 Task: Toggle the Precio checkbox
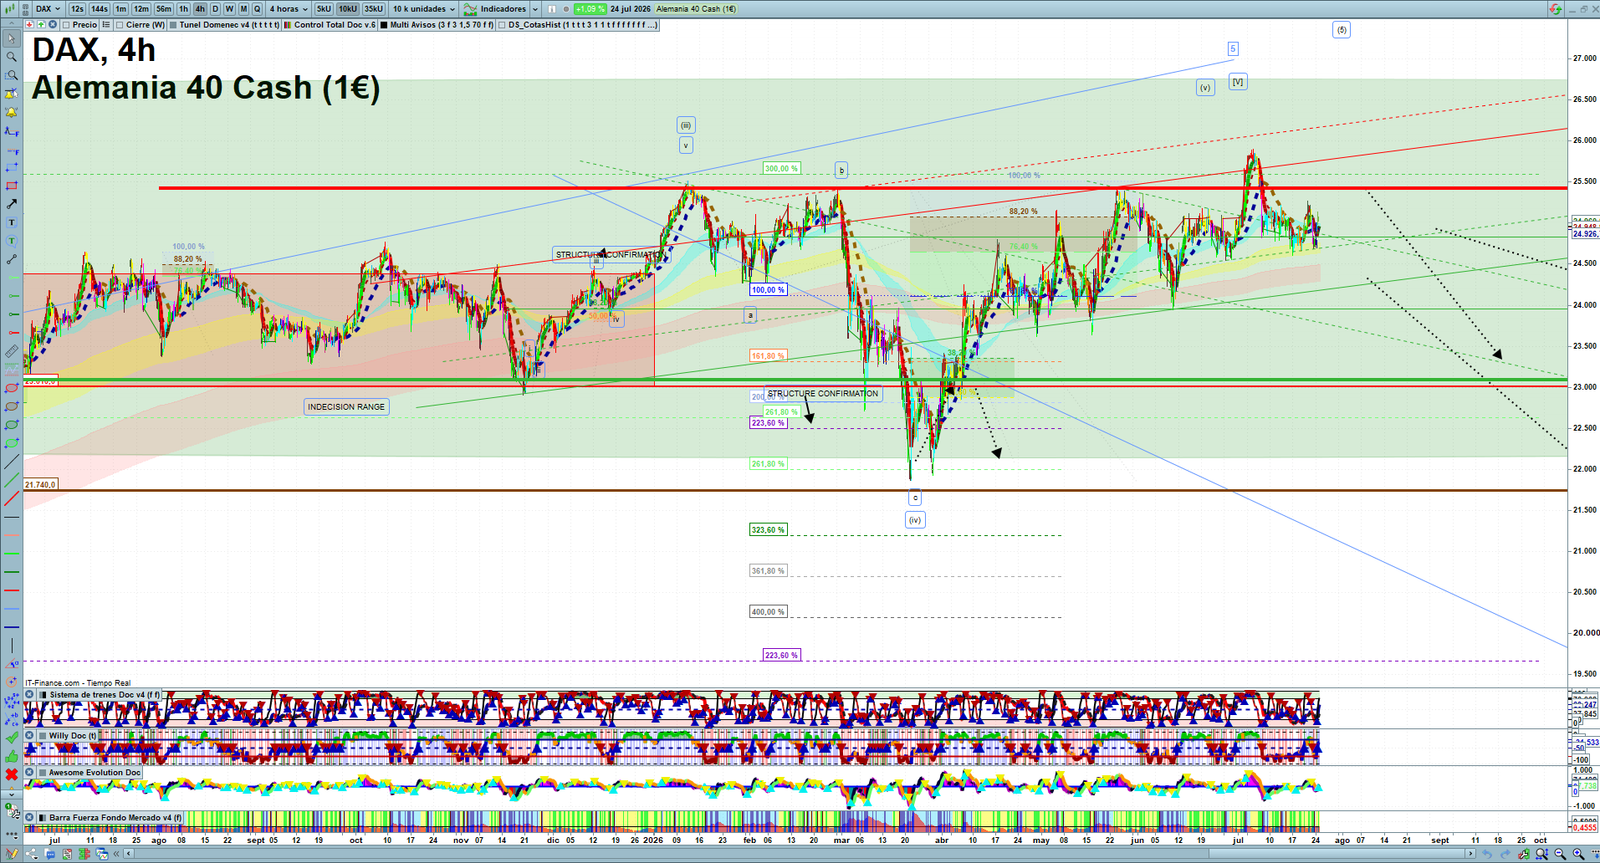66,25
